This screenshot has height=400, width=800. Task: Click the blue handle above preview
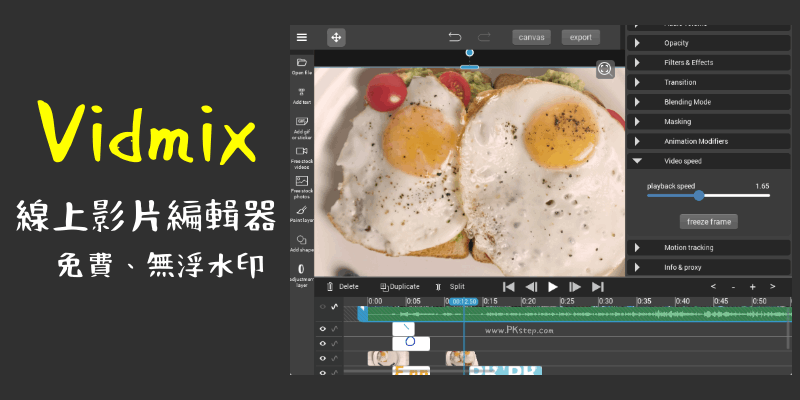coord(469,53)
